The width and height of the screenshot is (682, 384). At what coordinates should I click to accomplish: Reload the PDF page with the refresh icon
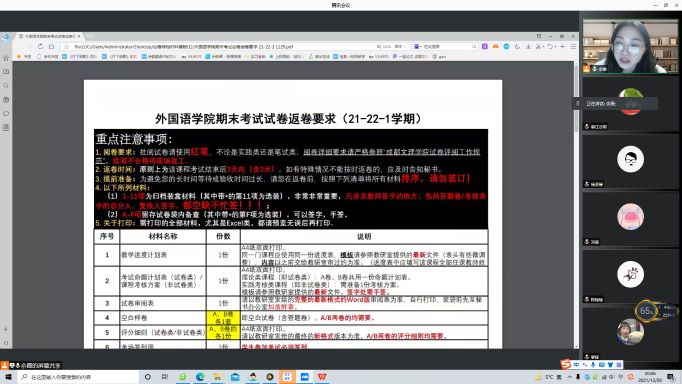pyautogui.click(x=40, y=47)
